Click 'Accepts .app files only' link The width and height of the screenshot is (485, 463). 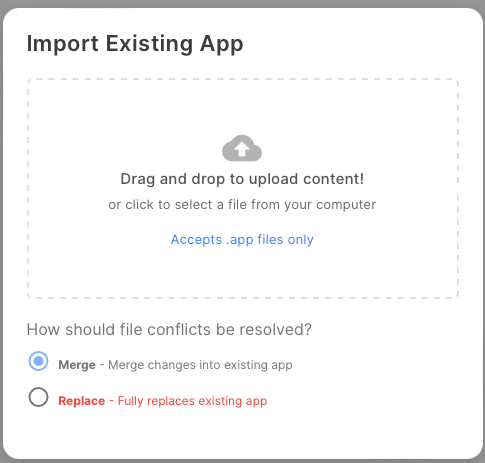tap(242, 240)
